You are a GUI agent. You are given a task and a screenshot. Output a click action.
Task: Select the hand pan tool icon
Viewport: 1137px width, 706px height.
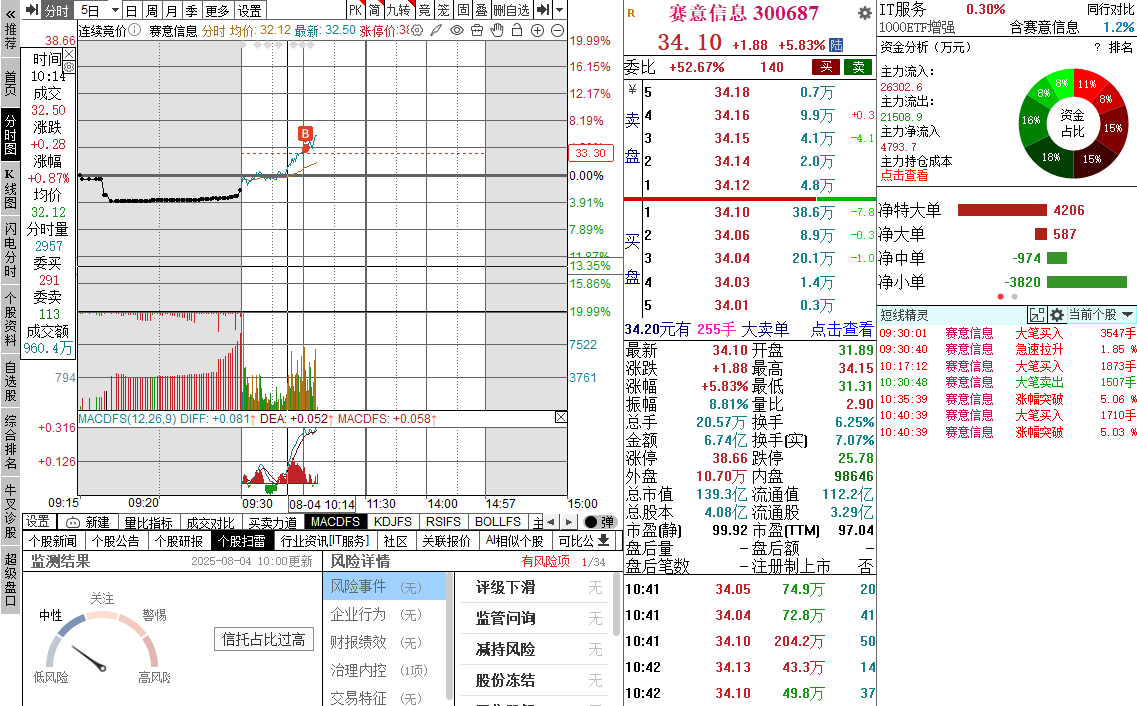point(497,30)
